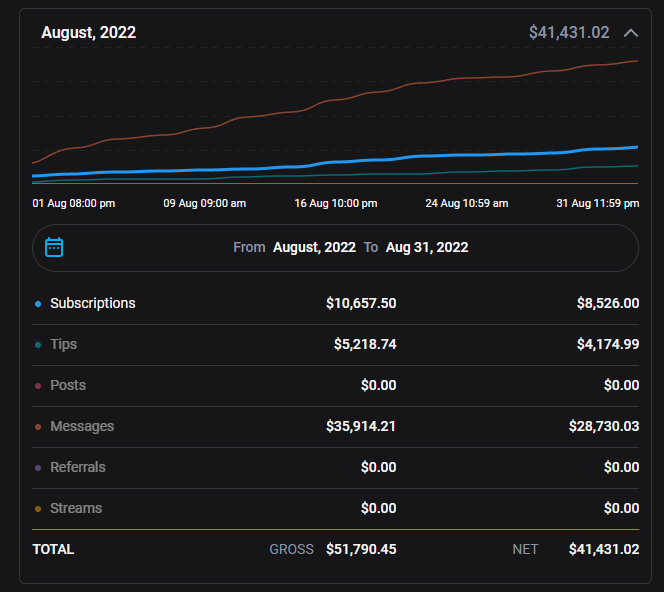Image resolution: width=664 pixels, height=592 pixels.
Task: Click the blue Subscriptions legend dot
Action: [x=38, y=304]
